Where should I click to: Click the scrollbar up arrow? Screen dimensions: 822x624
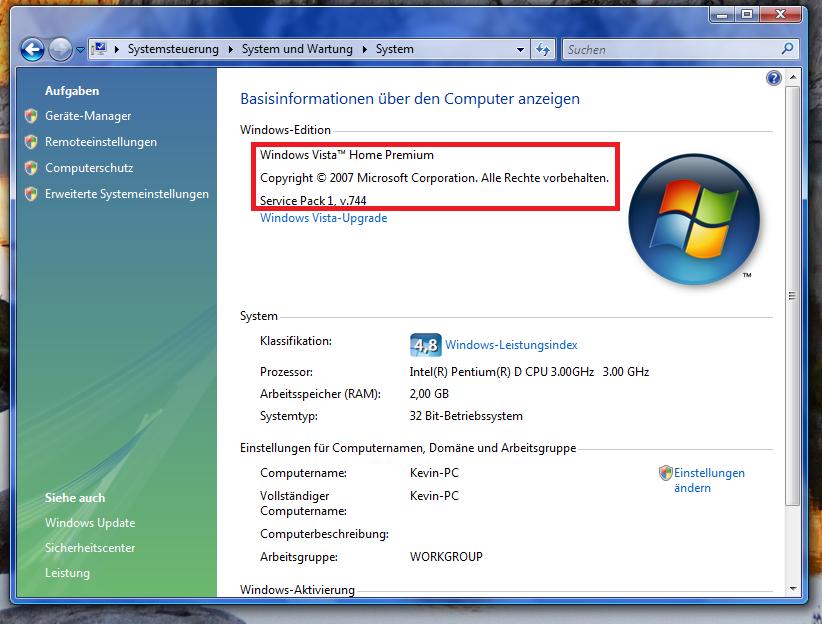coord(793,77)
